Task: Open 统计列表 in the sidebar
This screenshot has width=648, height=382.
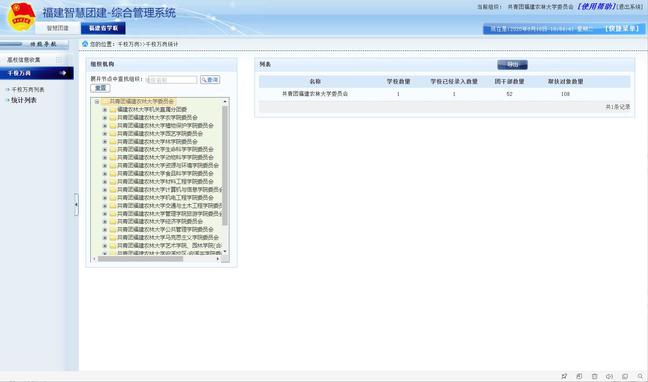Action: [24, 100]
